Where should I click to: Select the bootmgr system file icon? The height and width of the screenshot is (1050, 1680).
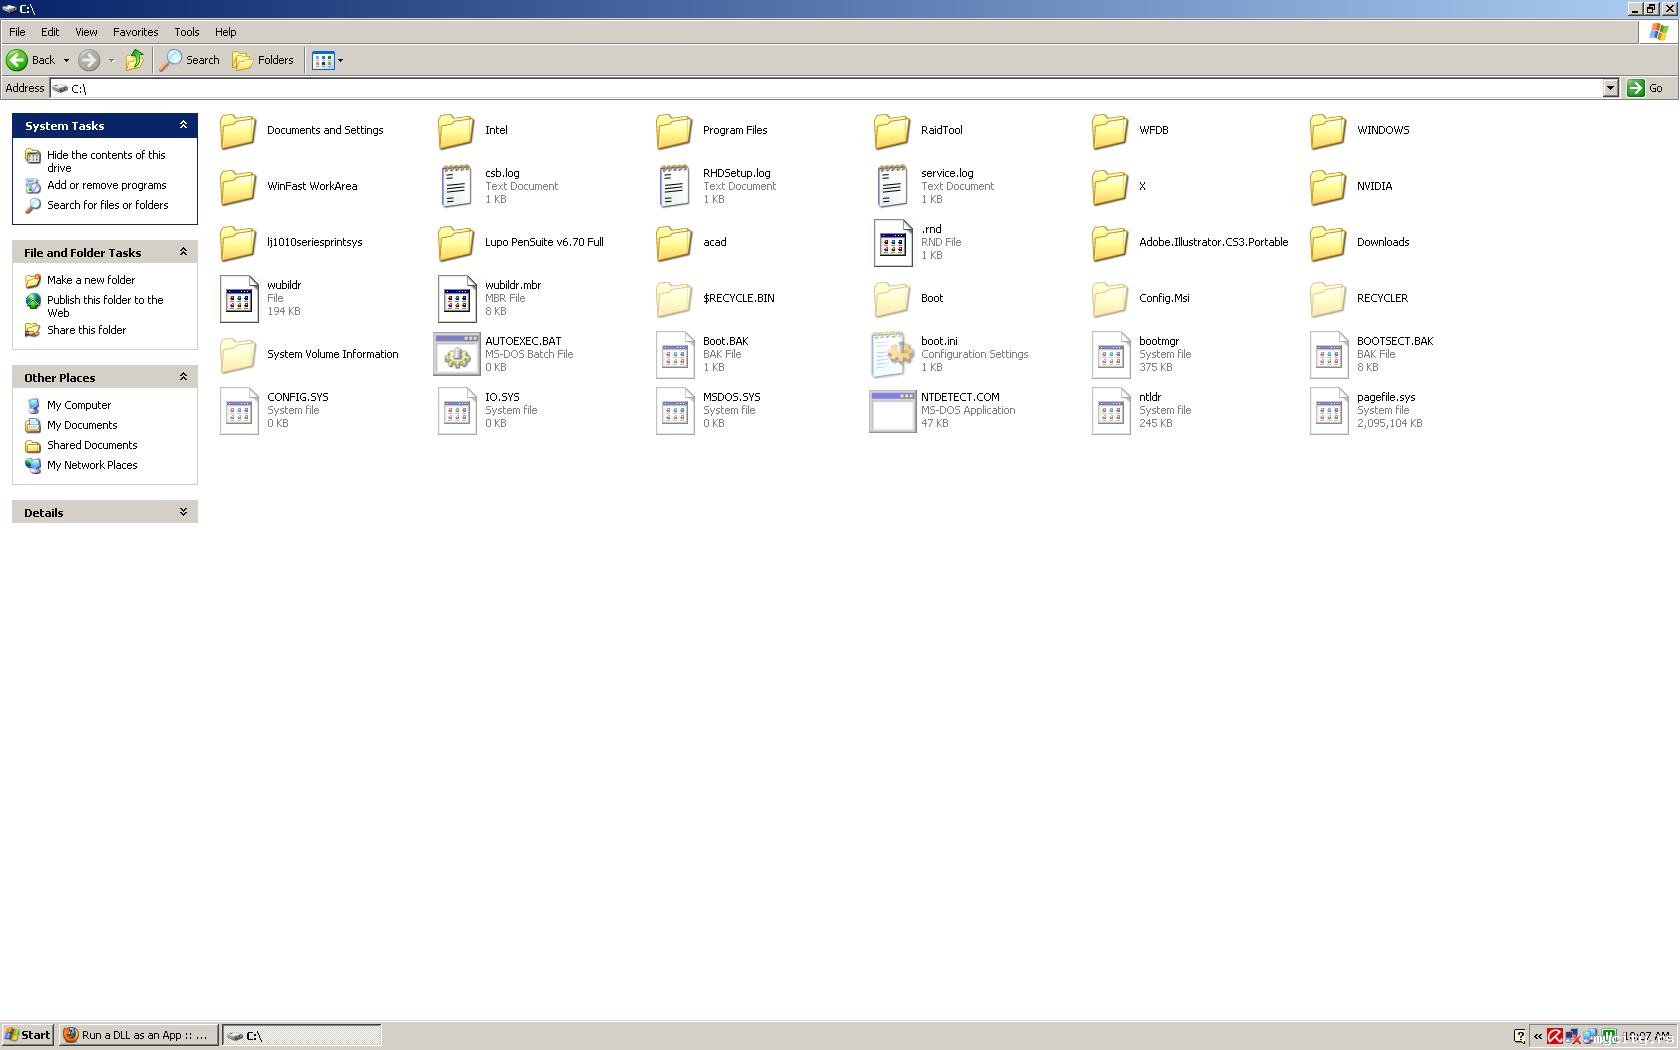(x=1111, y=354)
